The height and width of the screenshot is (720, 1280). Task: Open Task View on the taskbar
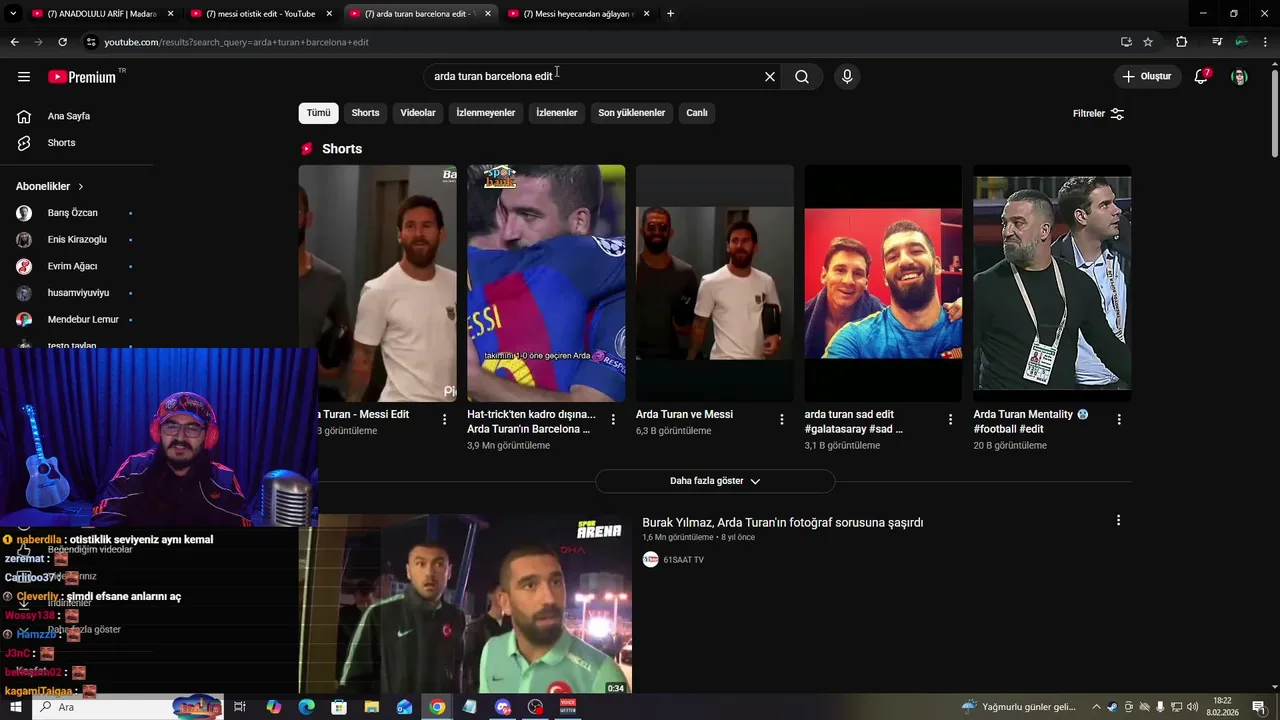(240, 707)
